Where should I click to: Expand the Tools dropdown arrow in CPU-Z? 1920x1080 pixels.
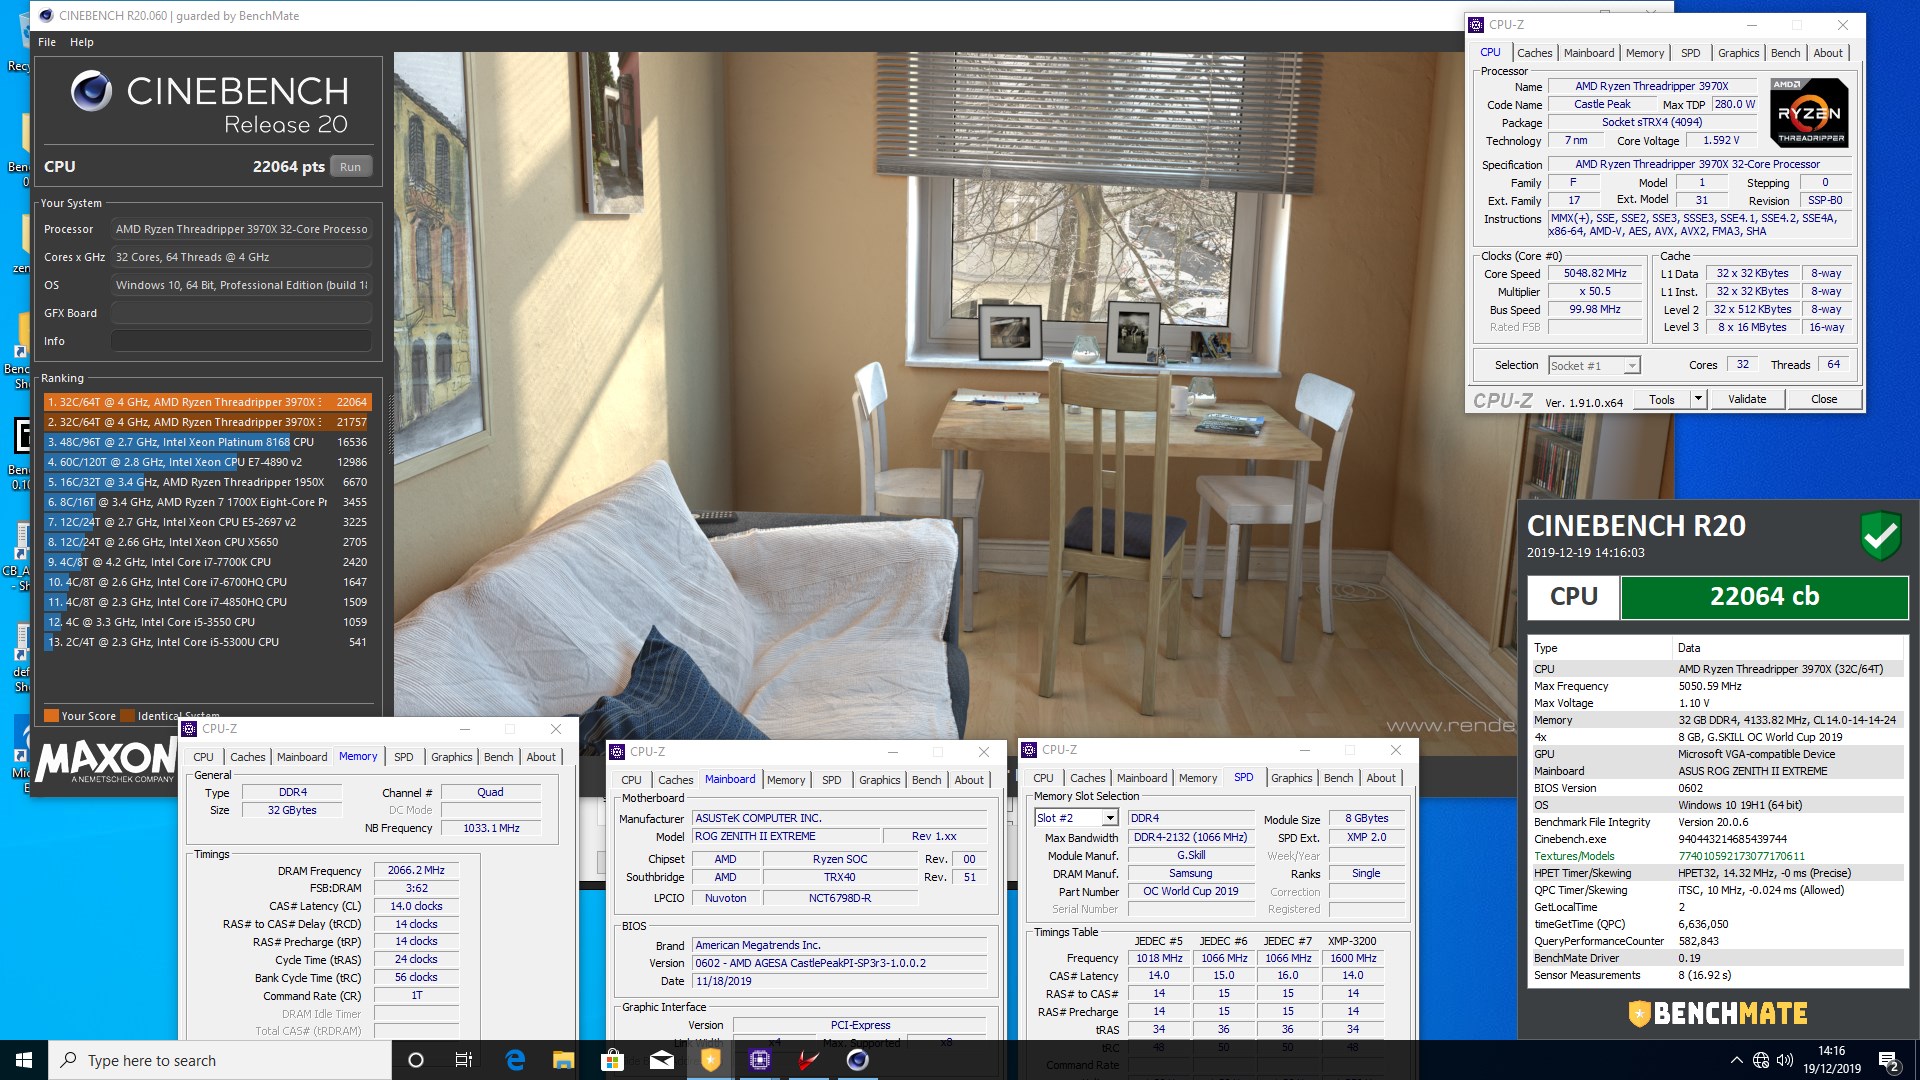click(x=1698, y=399)
